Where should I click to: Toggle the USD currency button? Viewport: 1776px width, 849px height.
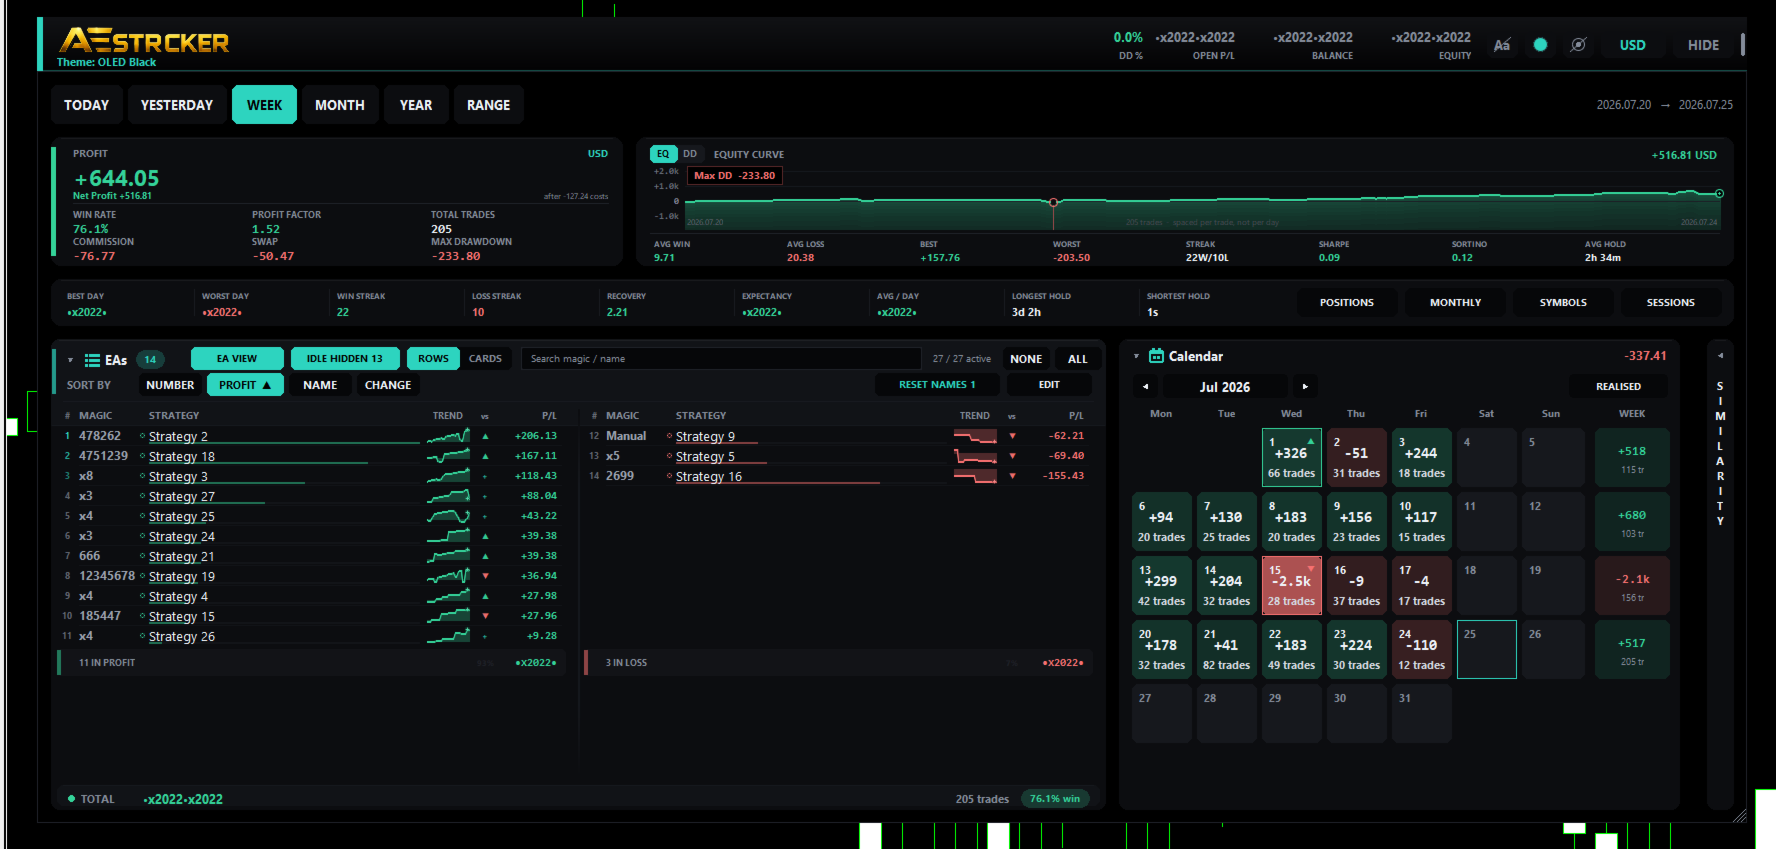coord(1633,45)
